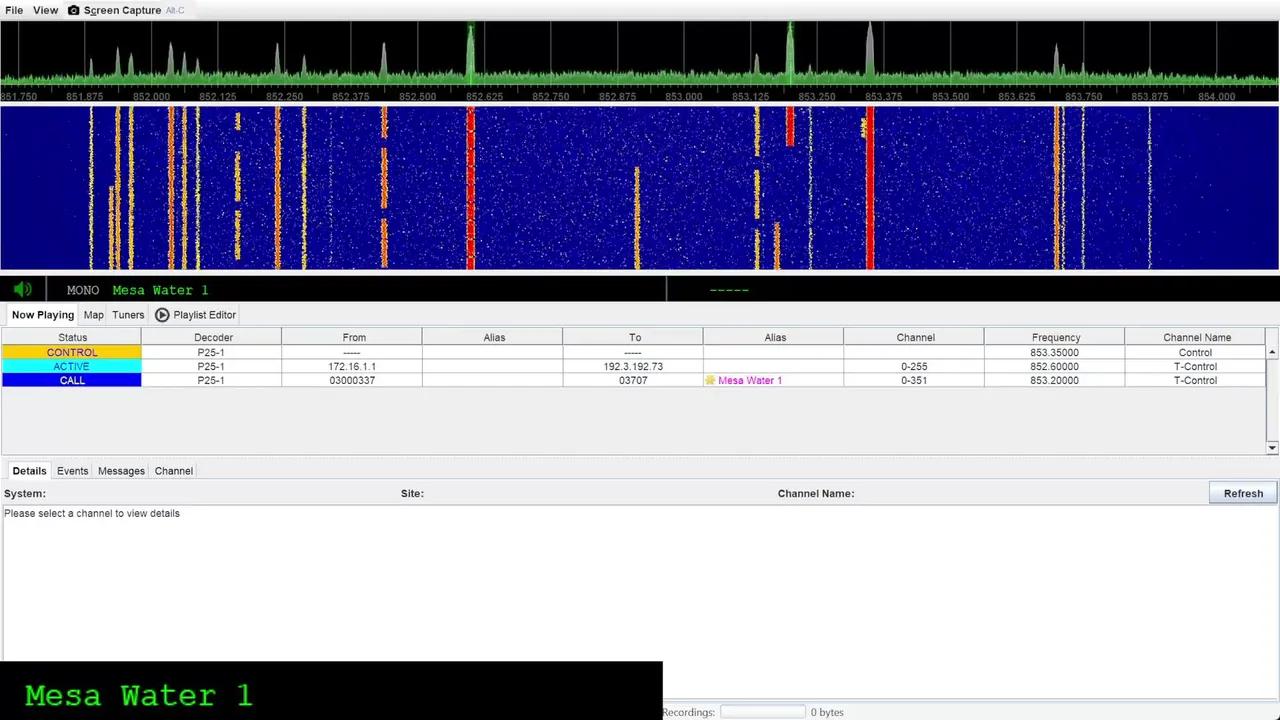Show the Messages tab

click(121, 471)
